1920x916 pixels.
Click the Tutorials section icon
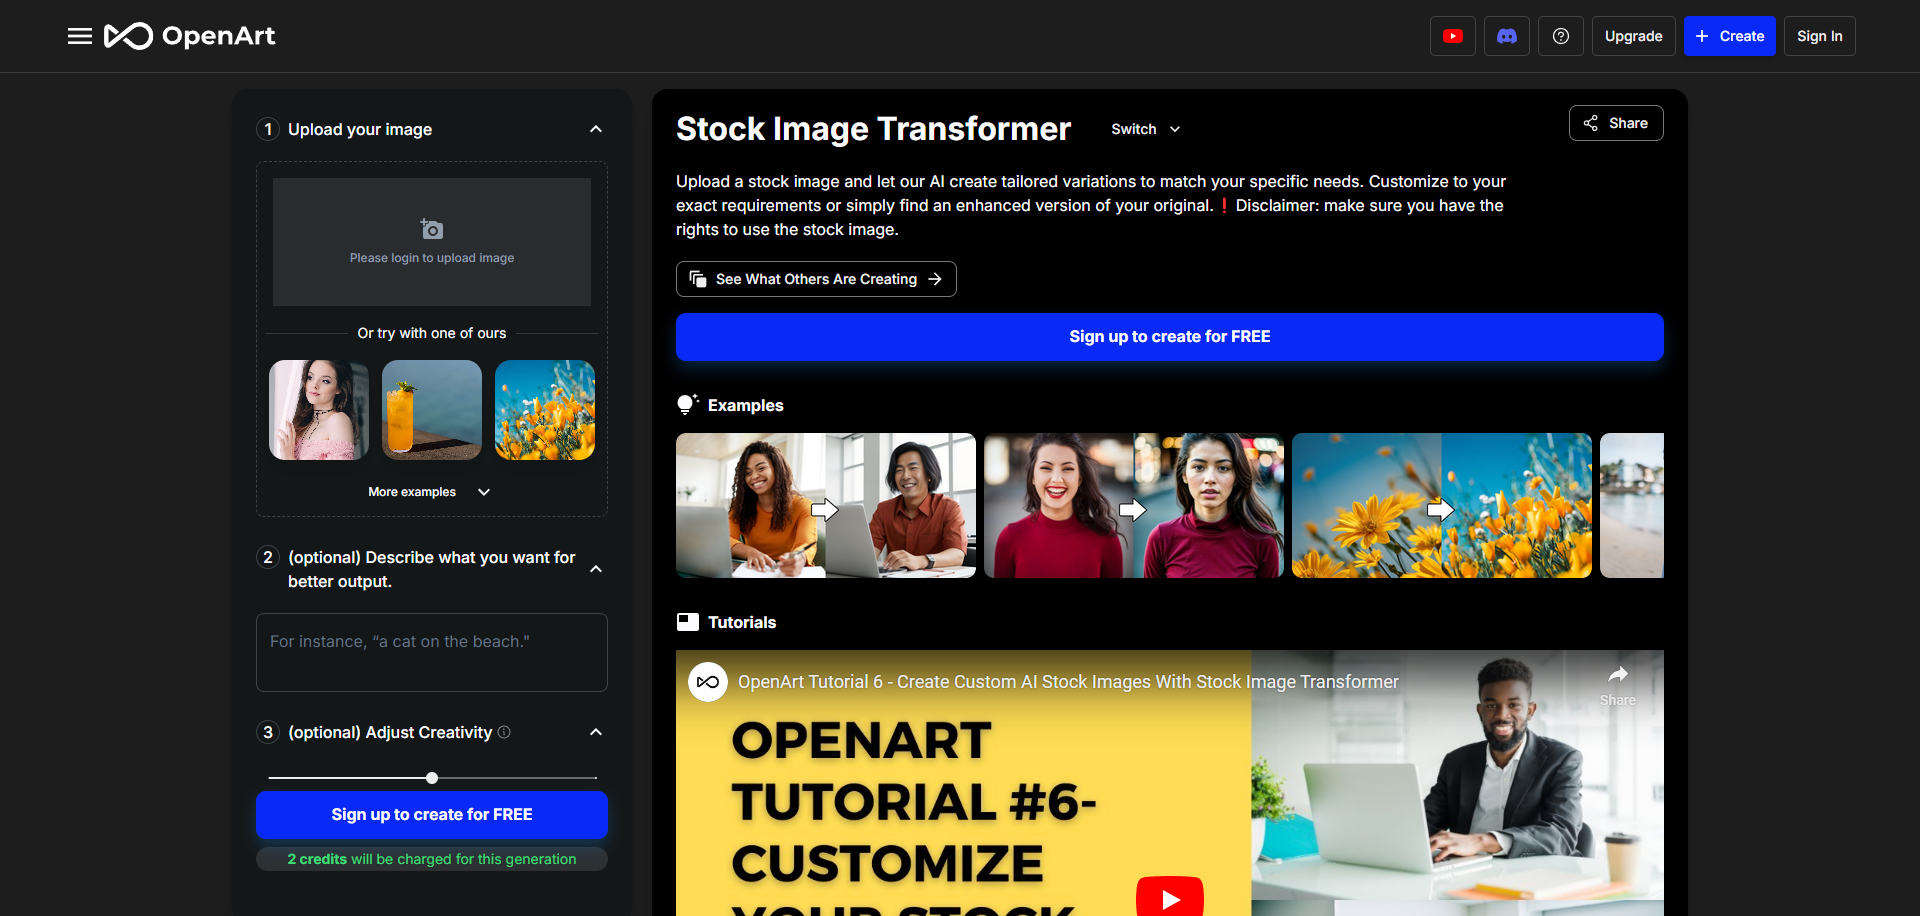pos(688,622)
